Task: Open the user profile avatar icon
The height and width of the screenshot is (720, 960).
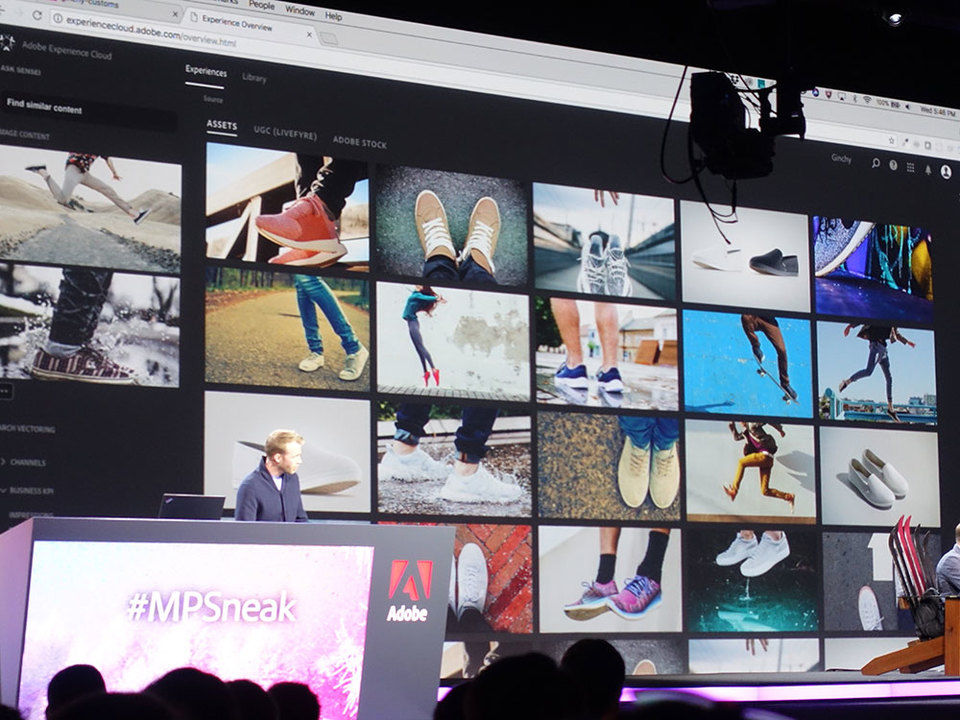Action: point(946,172)
